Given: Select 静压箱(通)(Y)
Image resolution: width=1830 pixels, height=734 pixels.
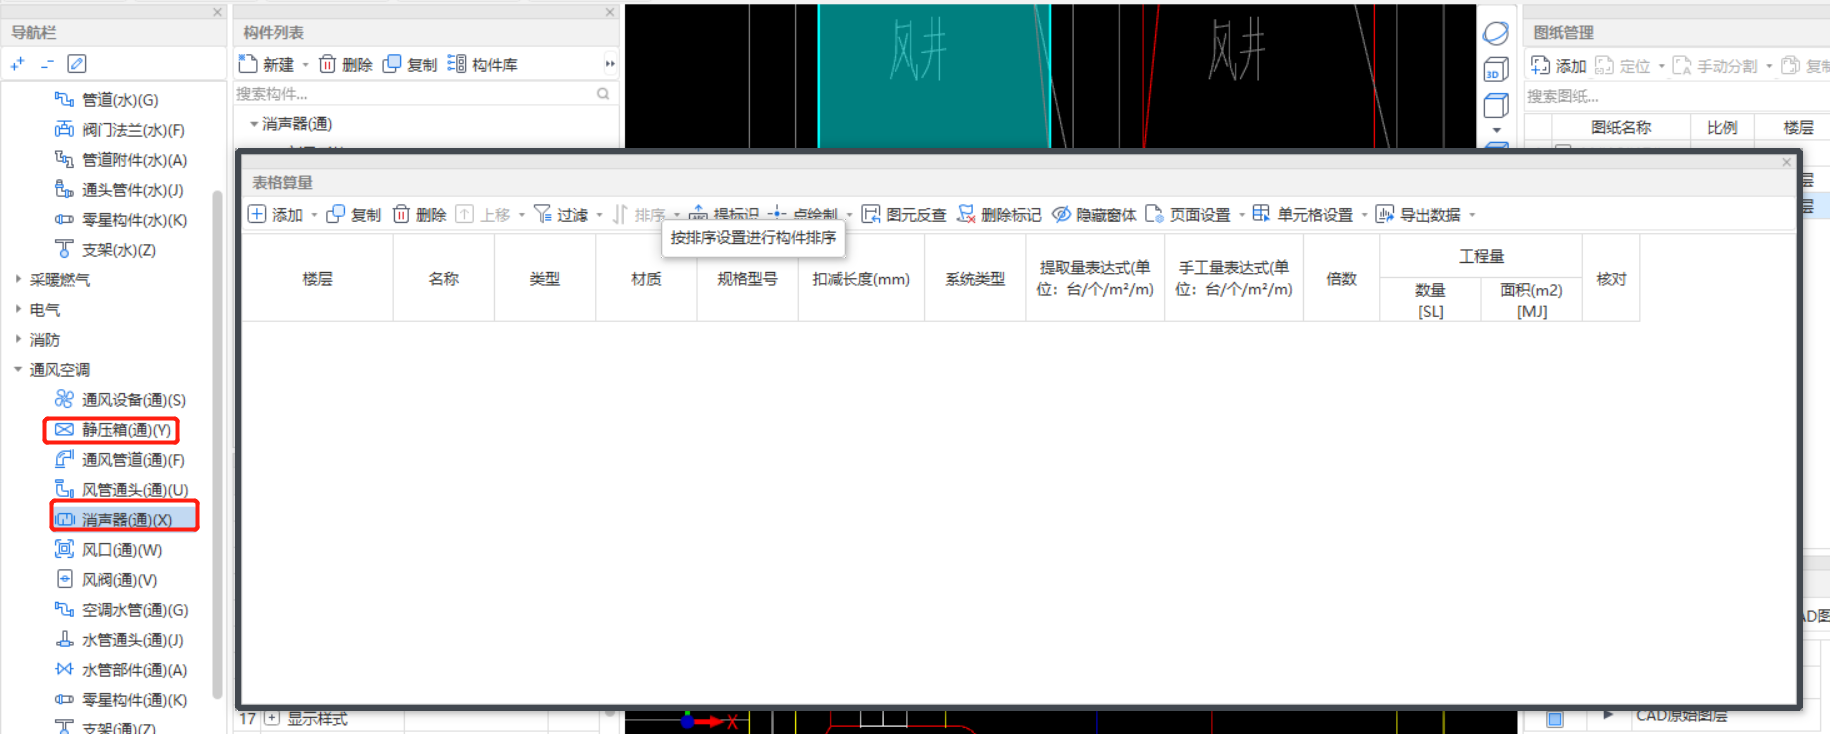Looking at the screenshot, I should click(x=112, y=430).
